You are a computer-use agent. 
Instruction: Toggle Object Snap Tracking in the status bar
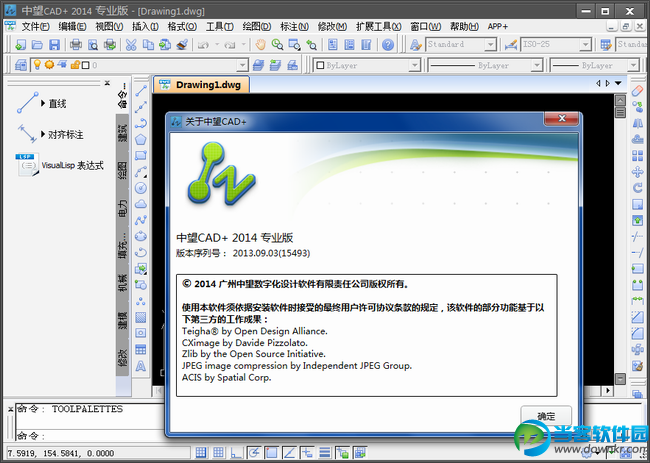289,453
